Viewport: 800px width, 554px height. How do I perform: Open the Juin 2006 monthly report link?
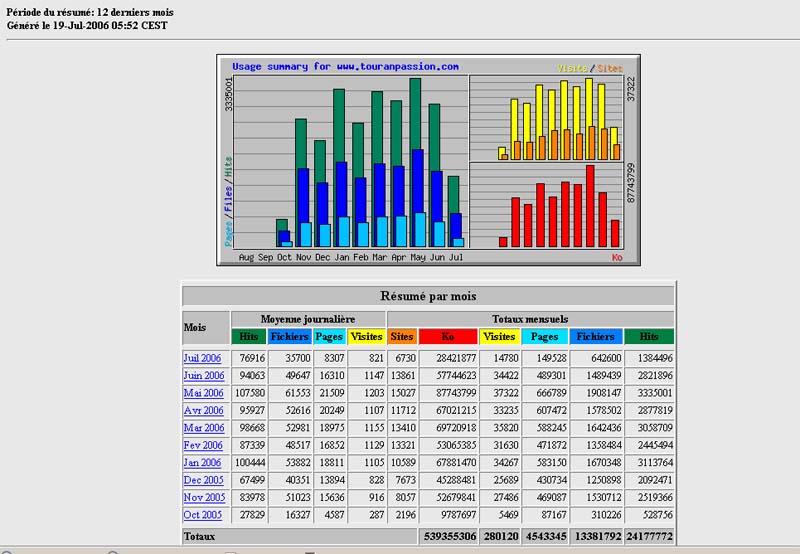coord(204,375)
